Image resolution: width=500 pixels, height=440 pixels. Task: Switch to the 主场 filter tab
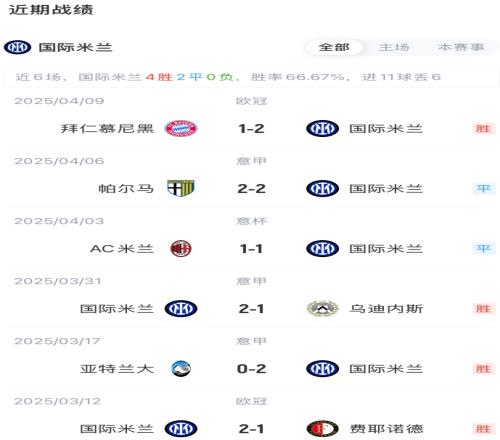tap(394, 47)
